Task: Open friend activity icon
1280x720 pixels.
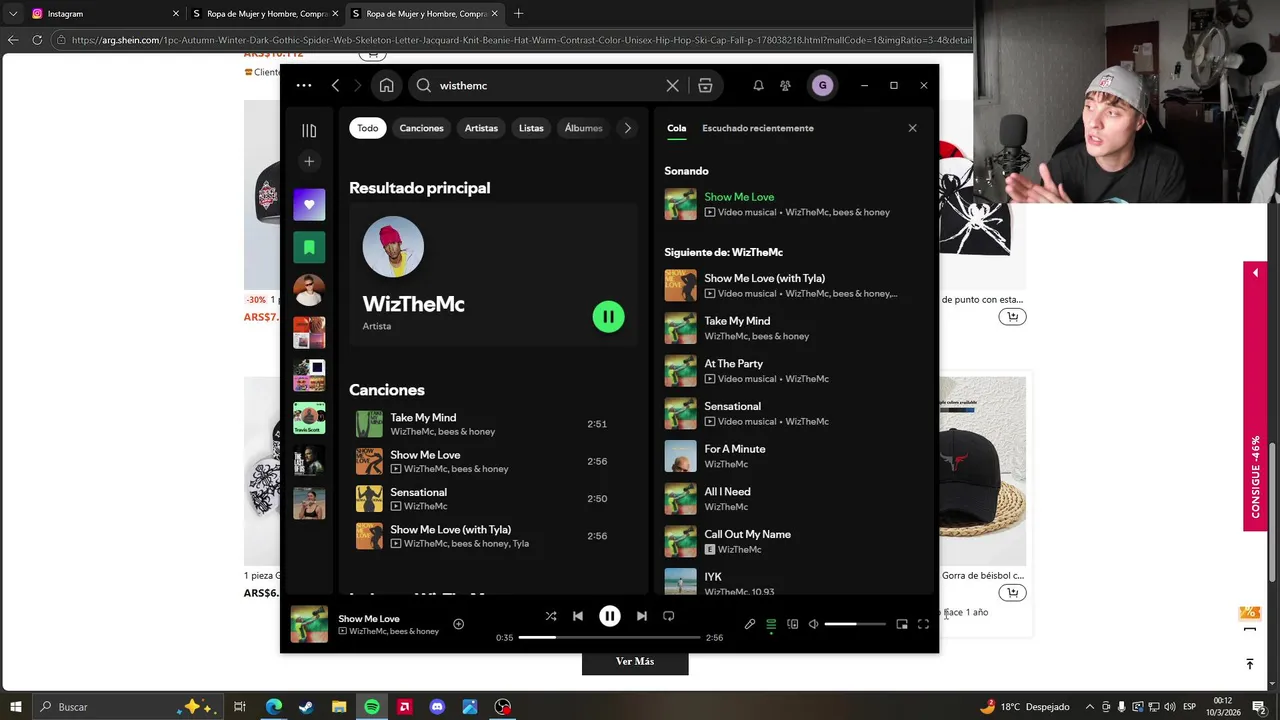Action: click(x=785, y=86)
